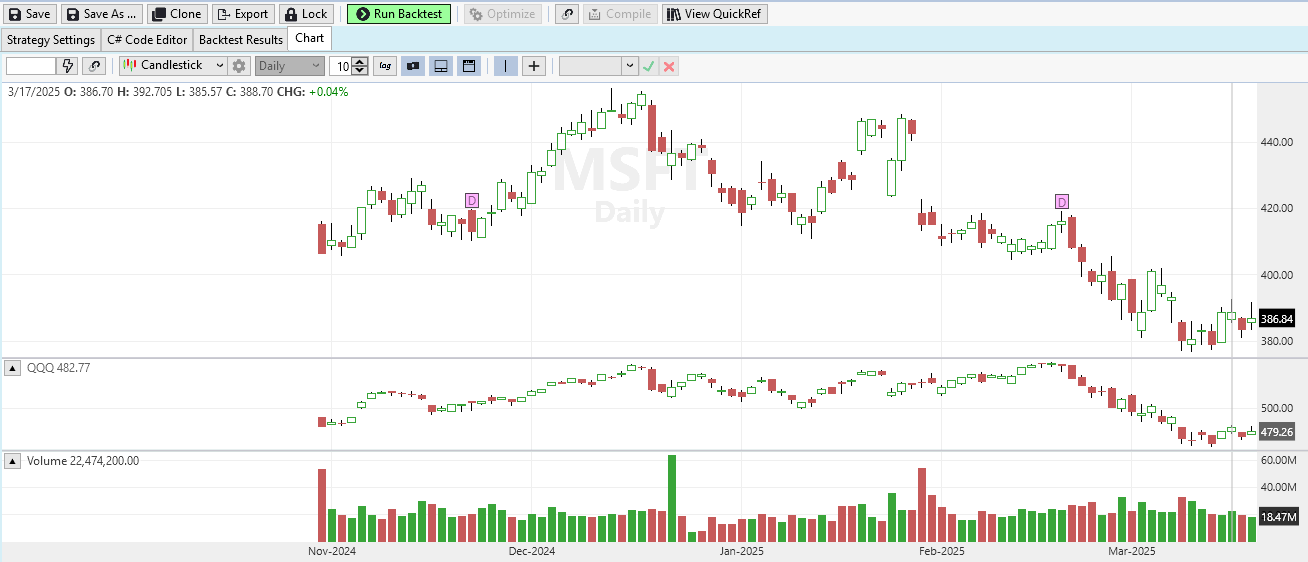Click the symbol input field

point(30,66)
